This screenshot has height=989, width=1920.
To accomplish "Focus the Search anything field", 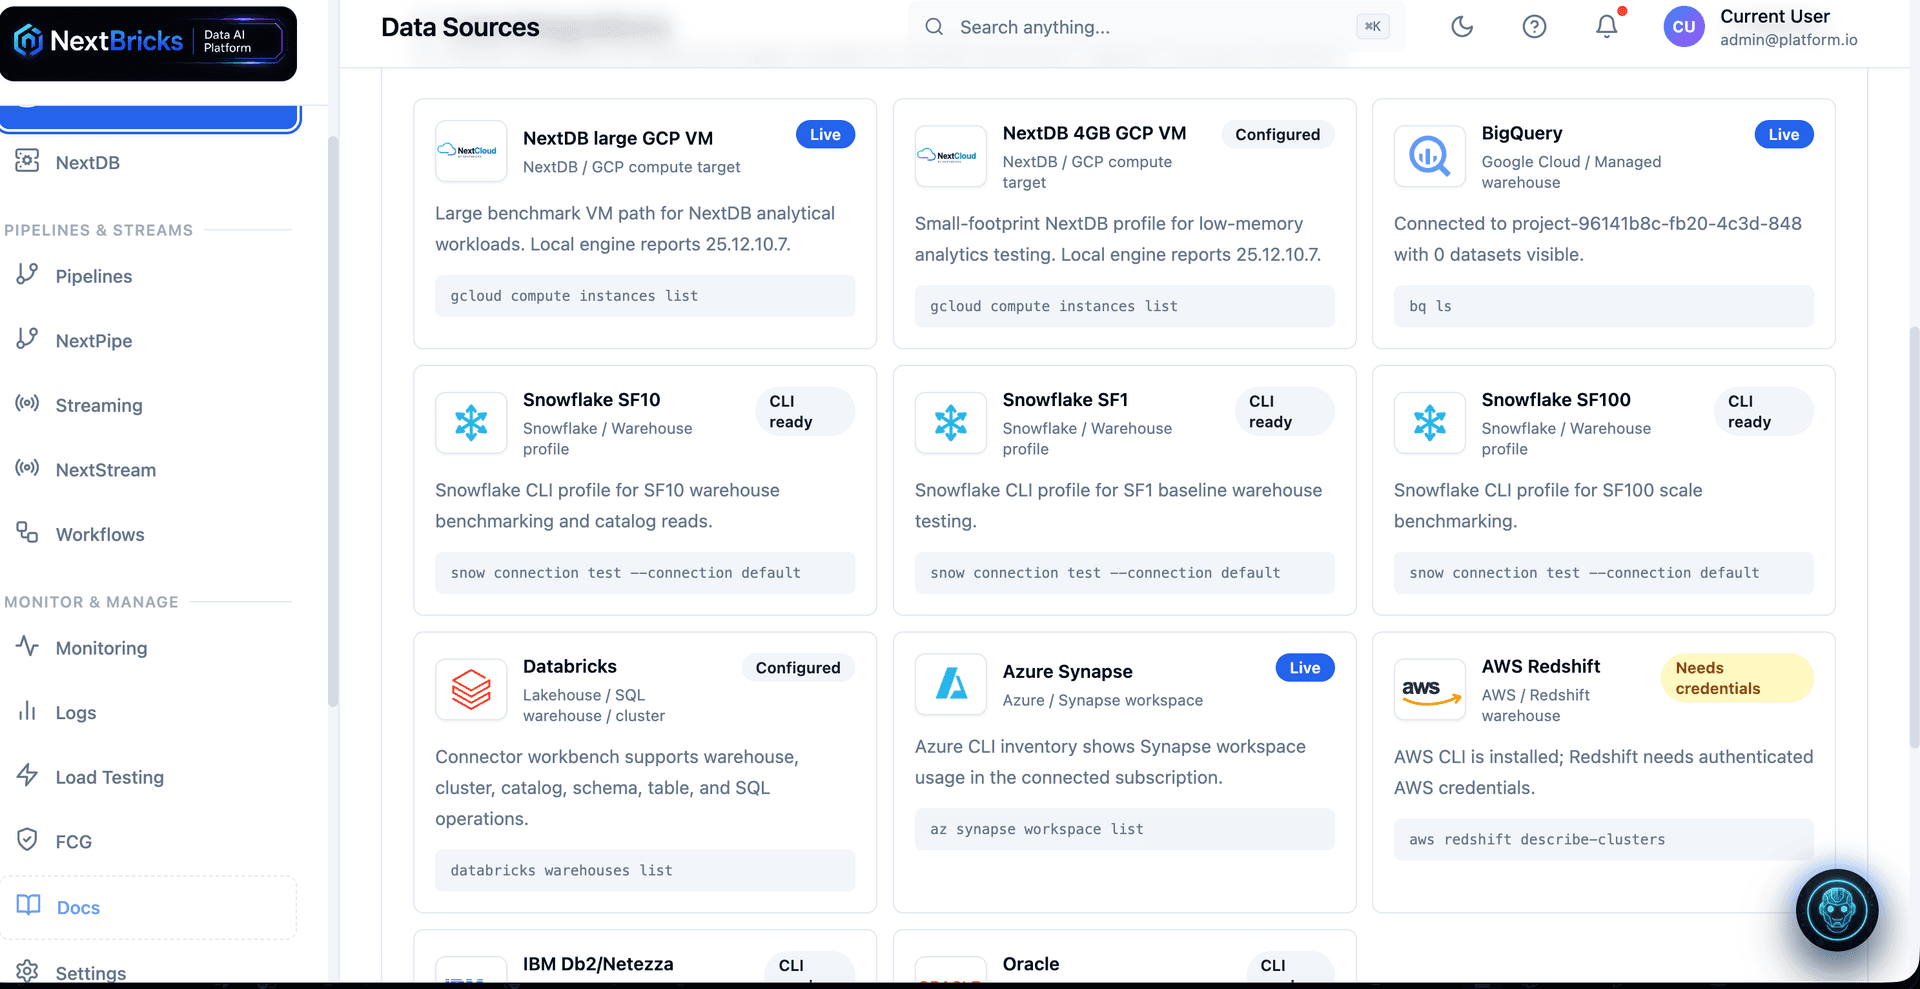I will (x=1156, y=27).
